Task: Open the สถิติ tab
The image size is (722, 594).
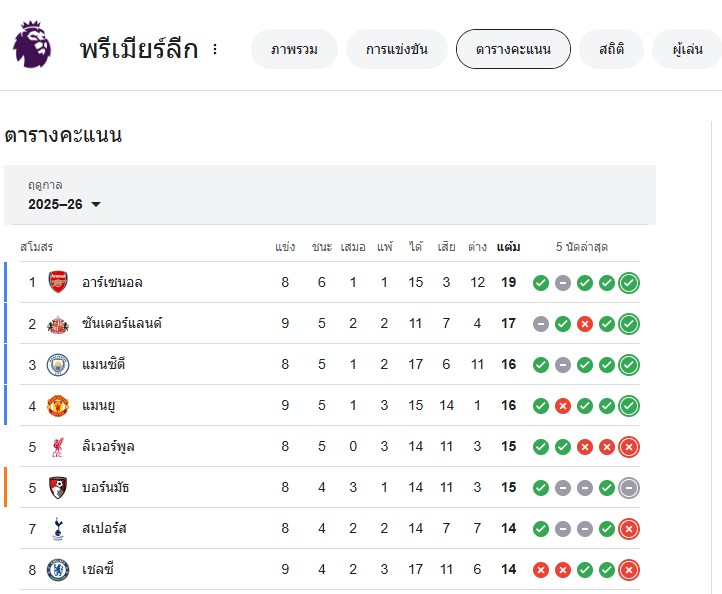Action: [x=612, y=49]
